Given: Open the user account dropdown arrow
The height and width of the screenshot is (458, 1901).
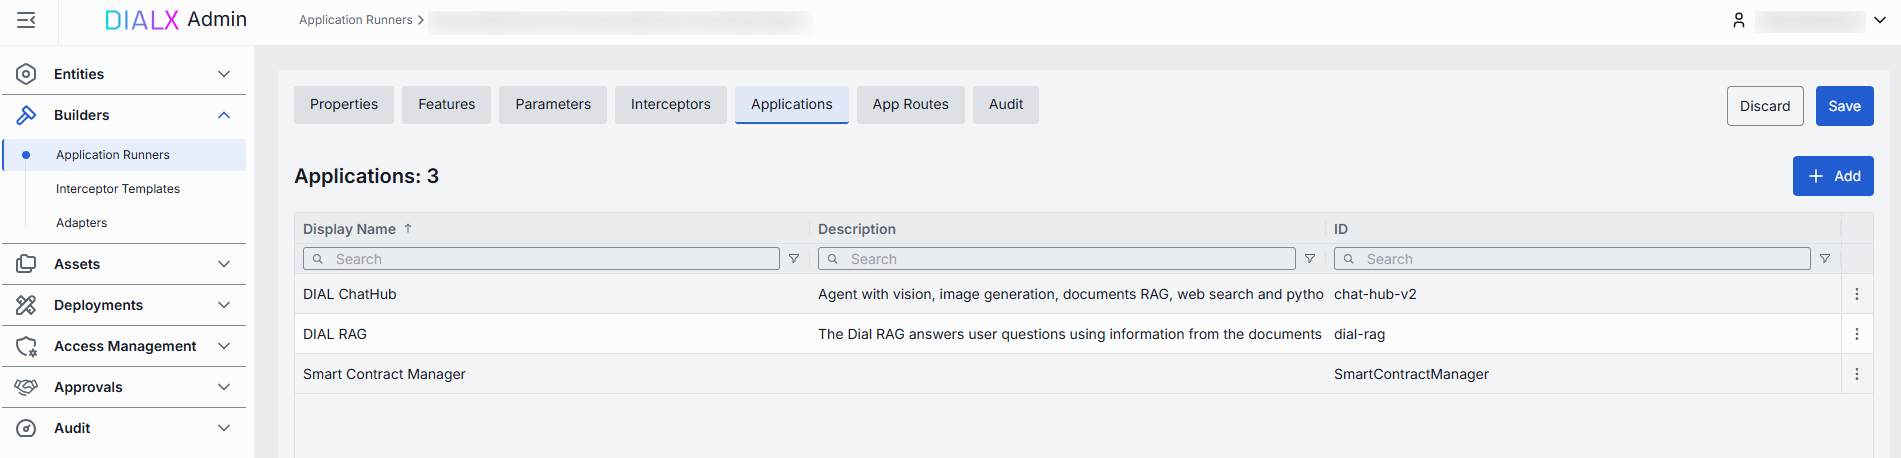Looking at the screenshot, I should 1880,20.
